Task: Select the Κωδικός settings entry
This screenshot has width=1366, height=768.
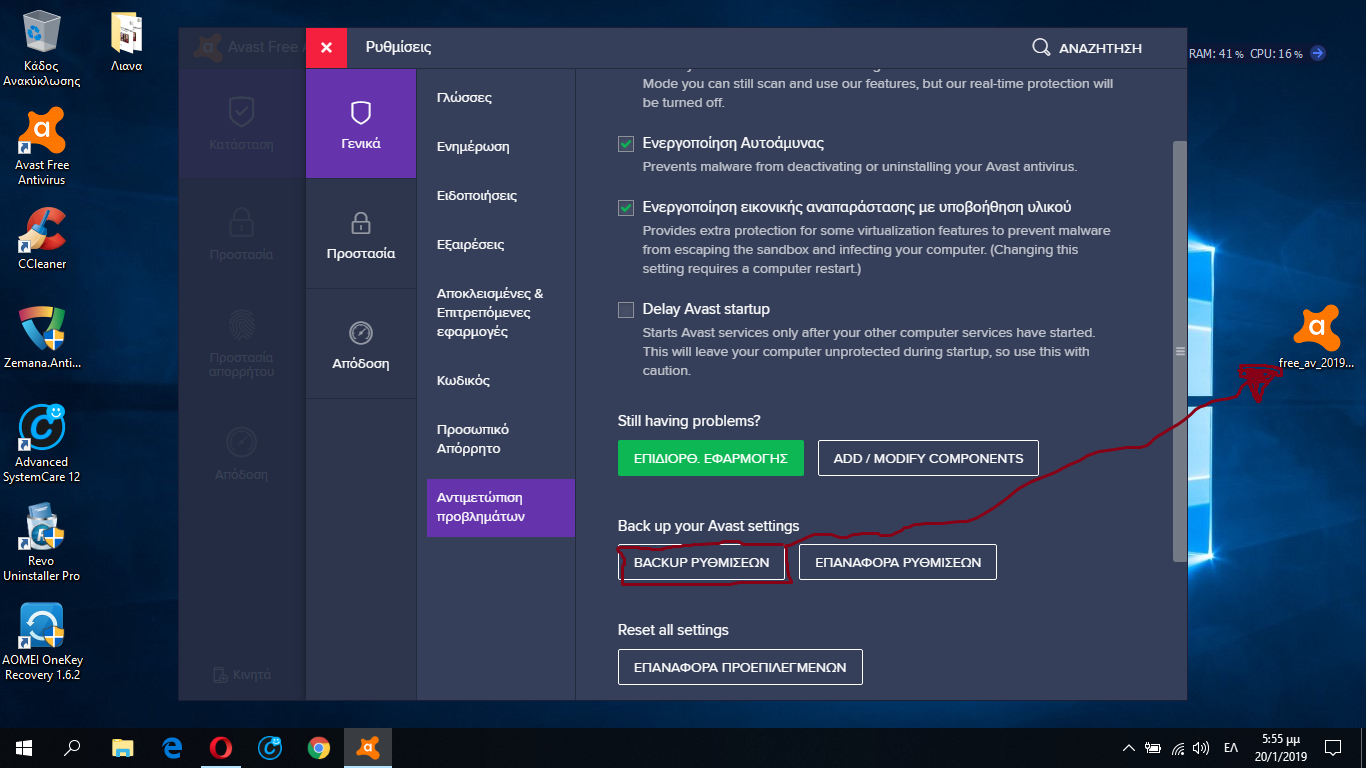Action: [x=463, y=381]
